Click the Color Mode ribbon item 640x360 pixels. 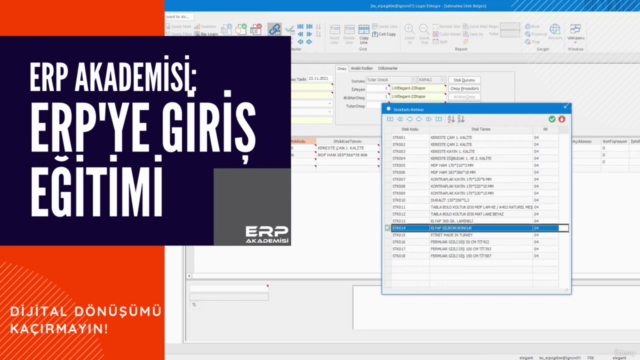(447, 34)
